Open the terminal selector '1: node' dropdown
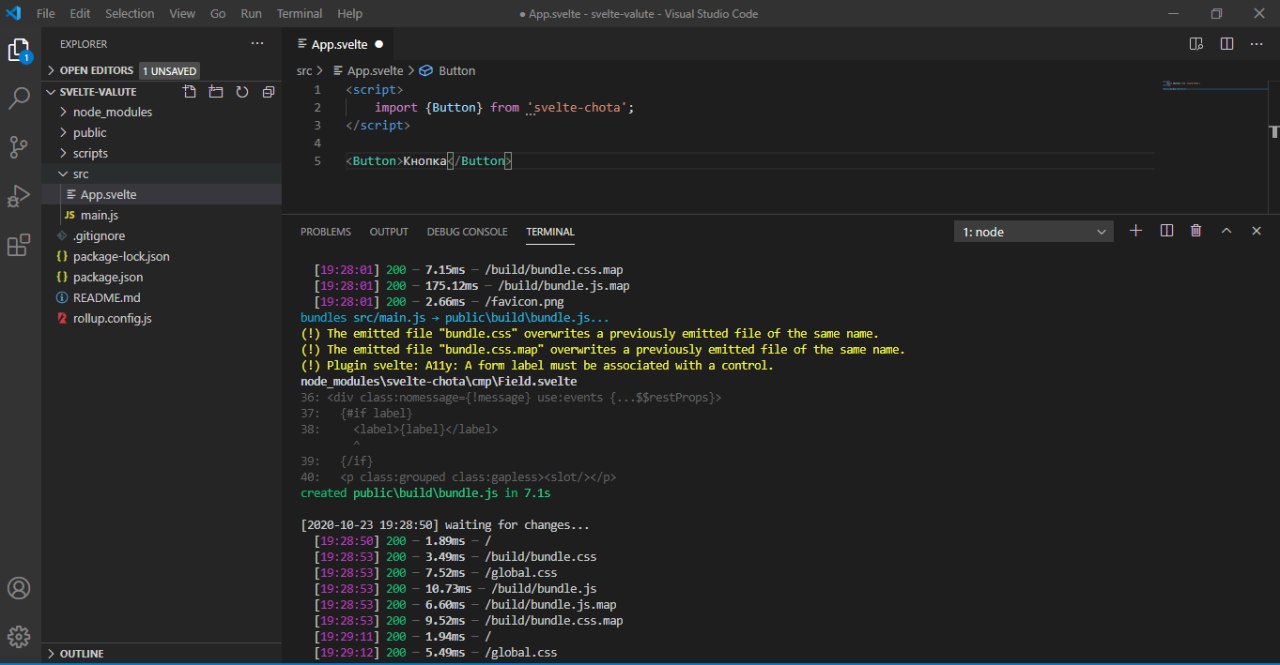The width and height of the screenshot is (1280, 665). (x=1034, y=232)
